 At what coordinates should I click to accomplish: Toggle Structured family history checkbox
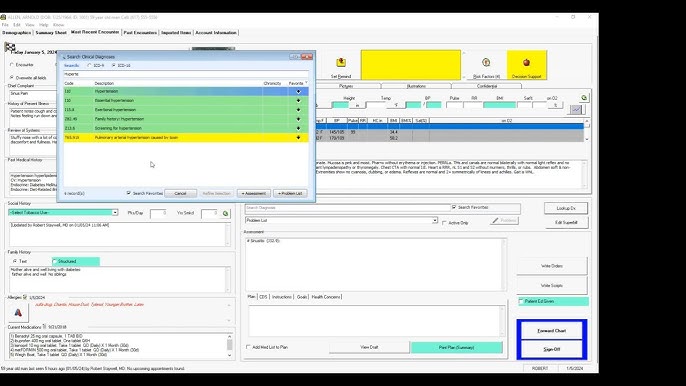[x=55, y=261]
